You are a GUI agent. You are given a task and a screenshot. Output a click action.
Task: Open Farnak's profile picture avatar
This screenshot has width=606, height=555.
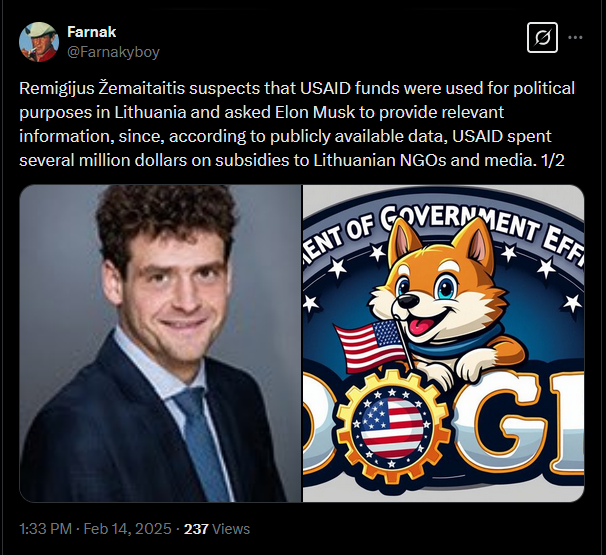(x=39, y=42)
